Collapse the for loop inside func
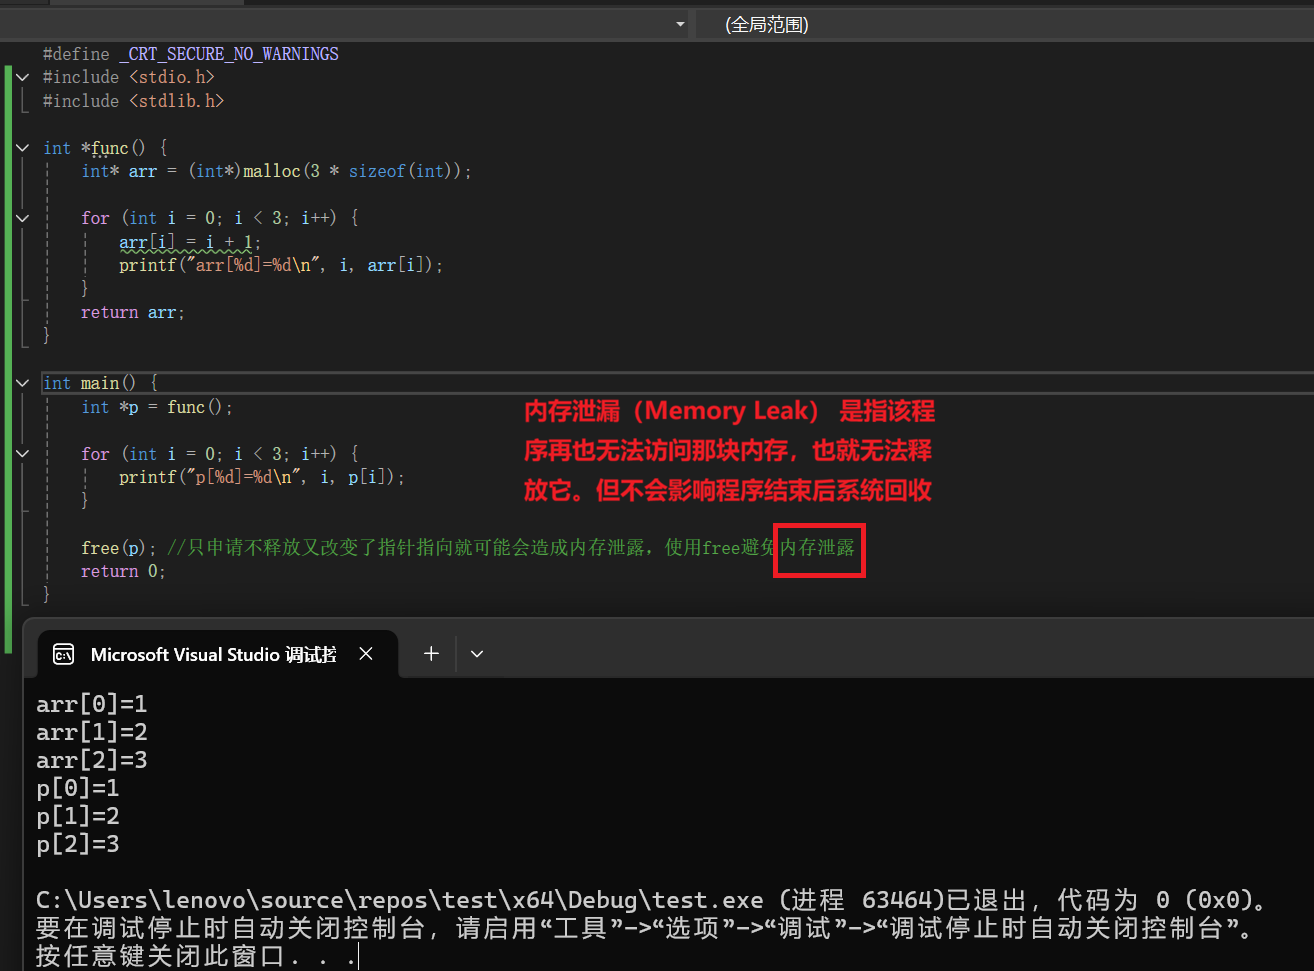 [x=22, y=218]
